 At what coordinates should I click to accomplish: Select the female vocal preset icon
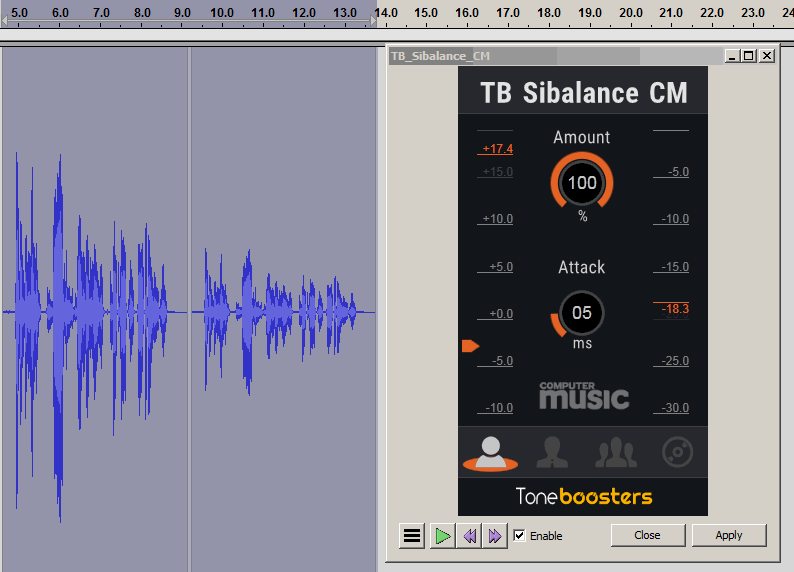pos(552,452)
